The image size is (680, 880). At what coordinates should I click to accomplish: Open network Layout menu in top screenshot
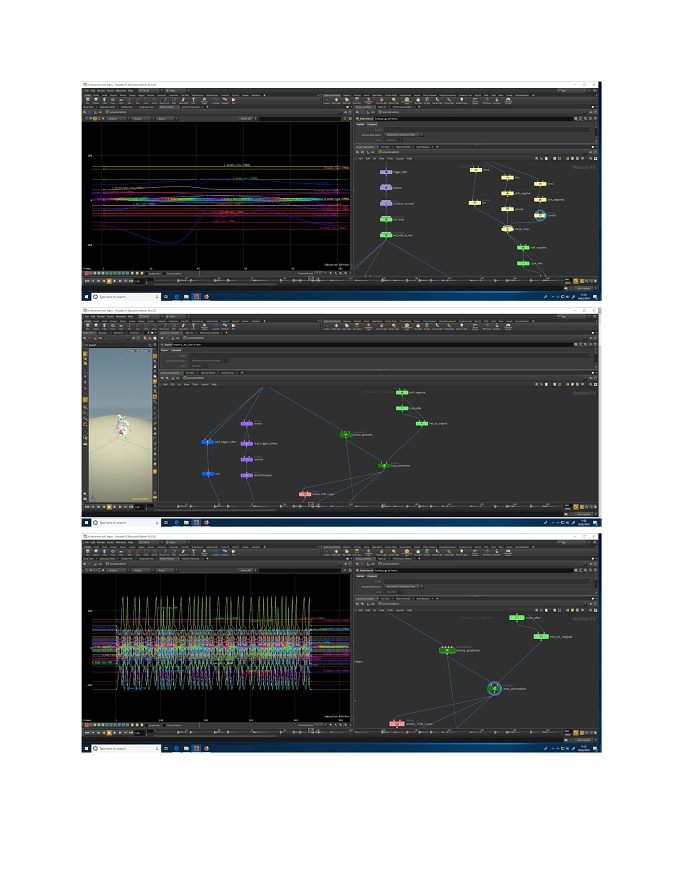(x=400, y=159)
